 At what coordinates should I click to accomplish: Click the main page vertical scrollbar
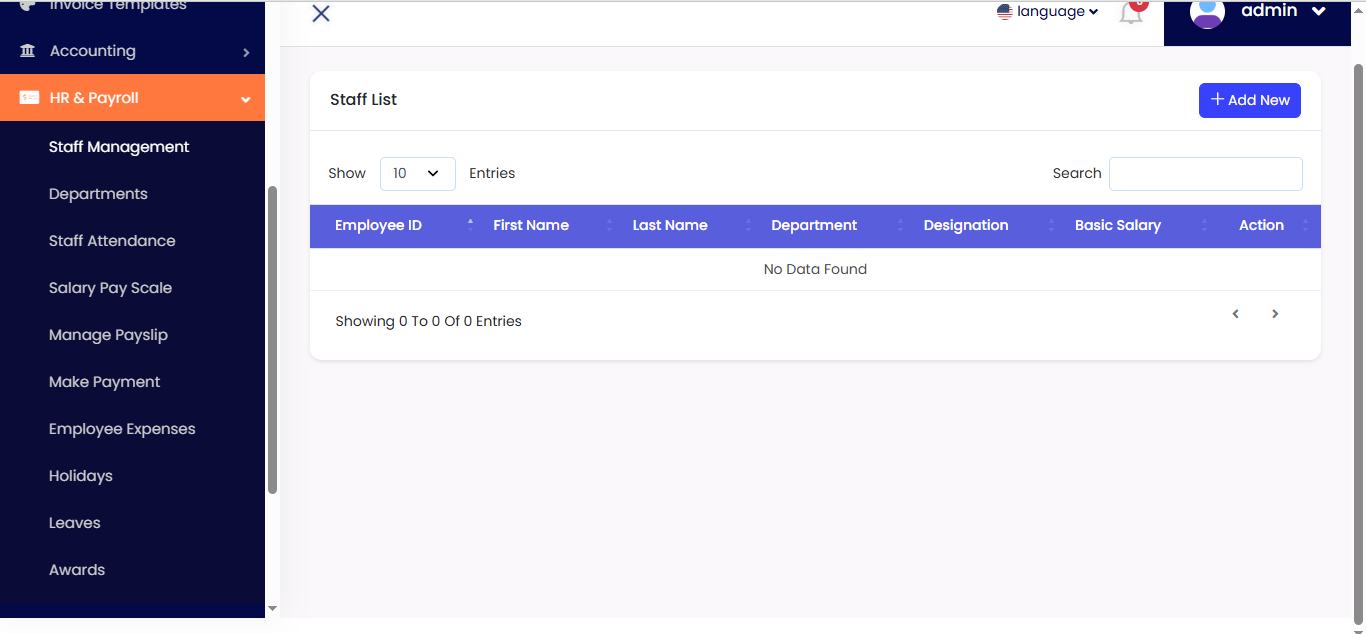1358,345
